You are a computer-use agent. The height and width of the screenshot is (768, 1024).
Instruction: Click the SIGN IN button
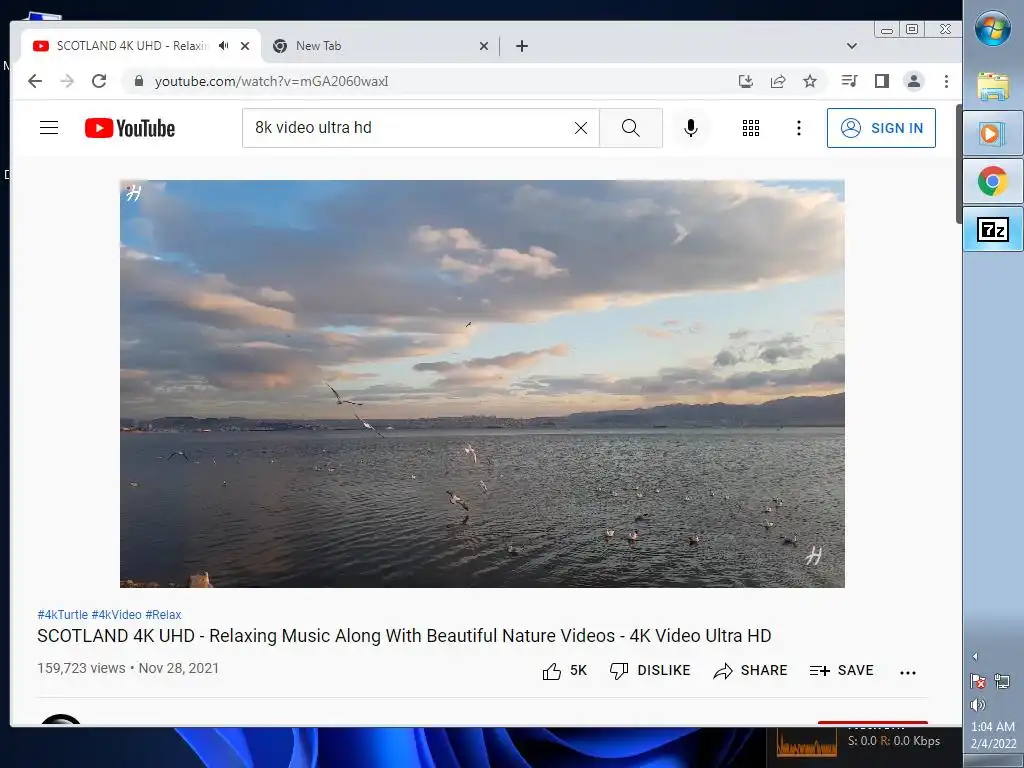881,128
